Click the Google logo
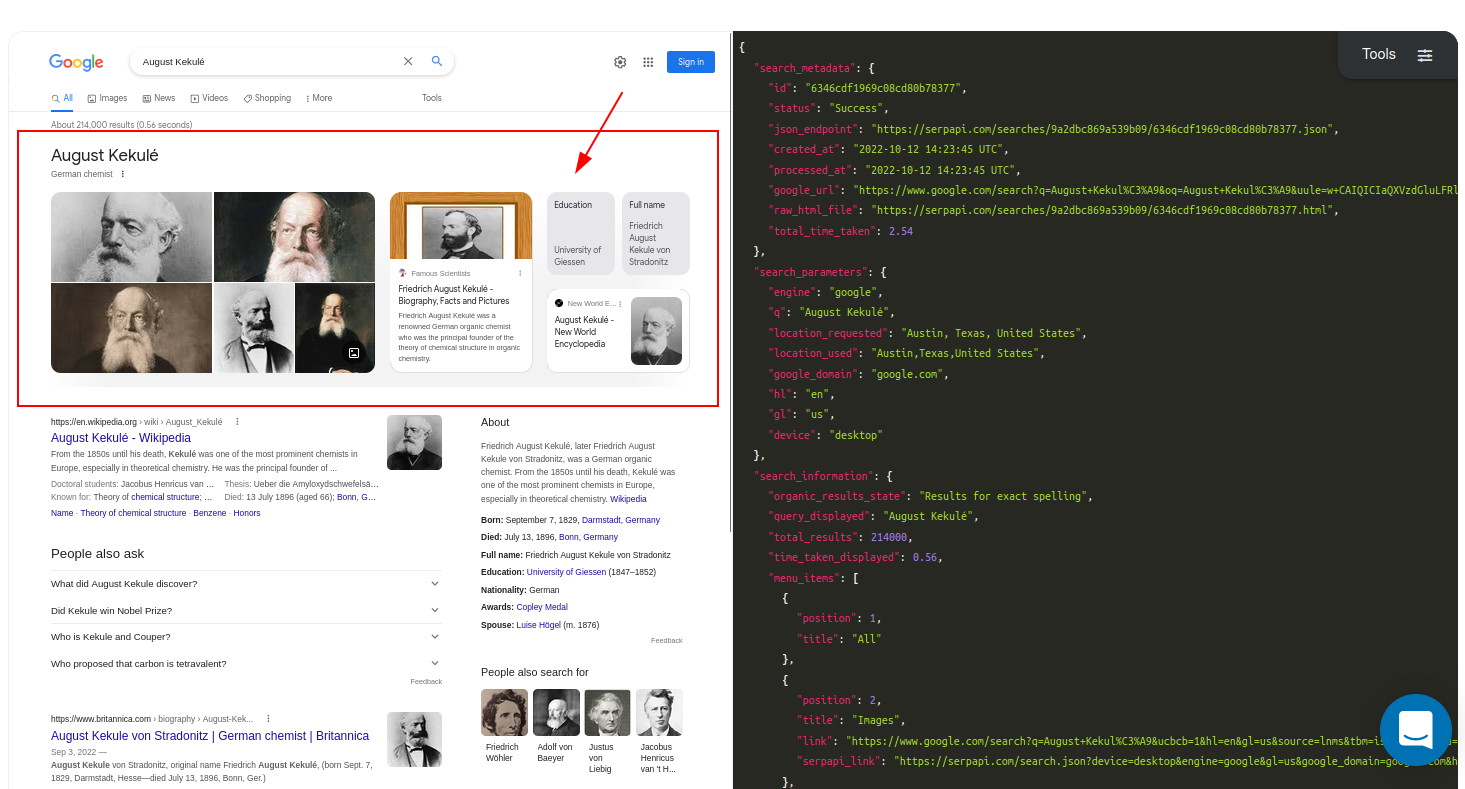The width and height of the screenshot is (1465, 789). (x=76, y=62)
